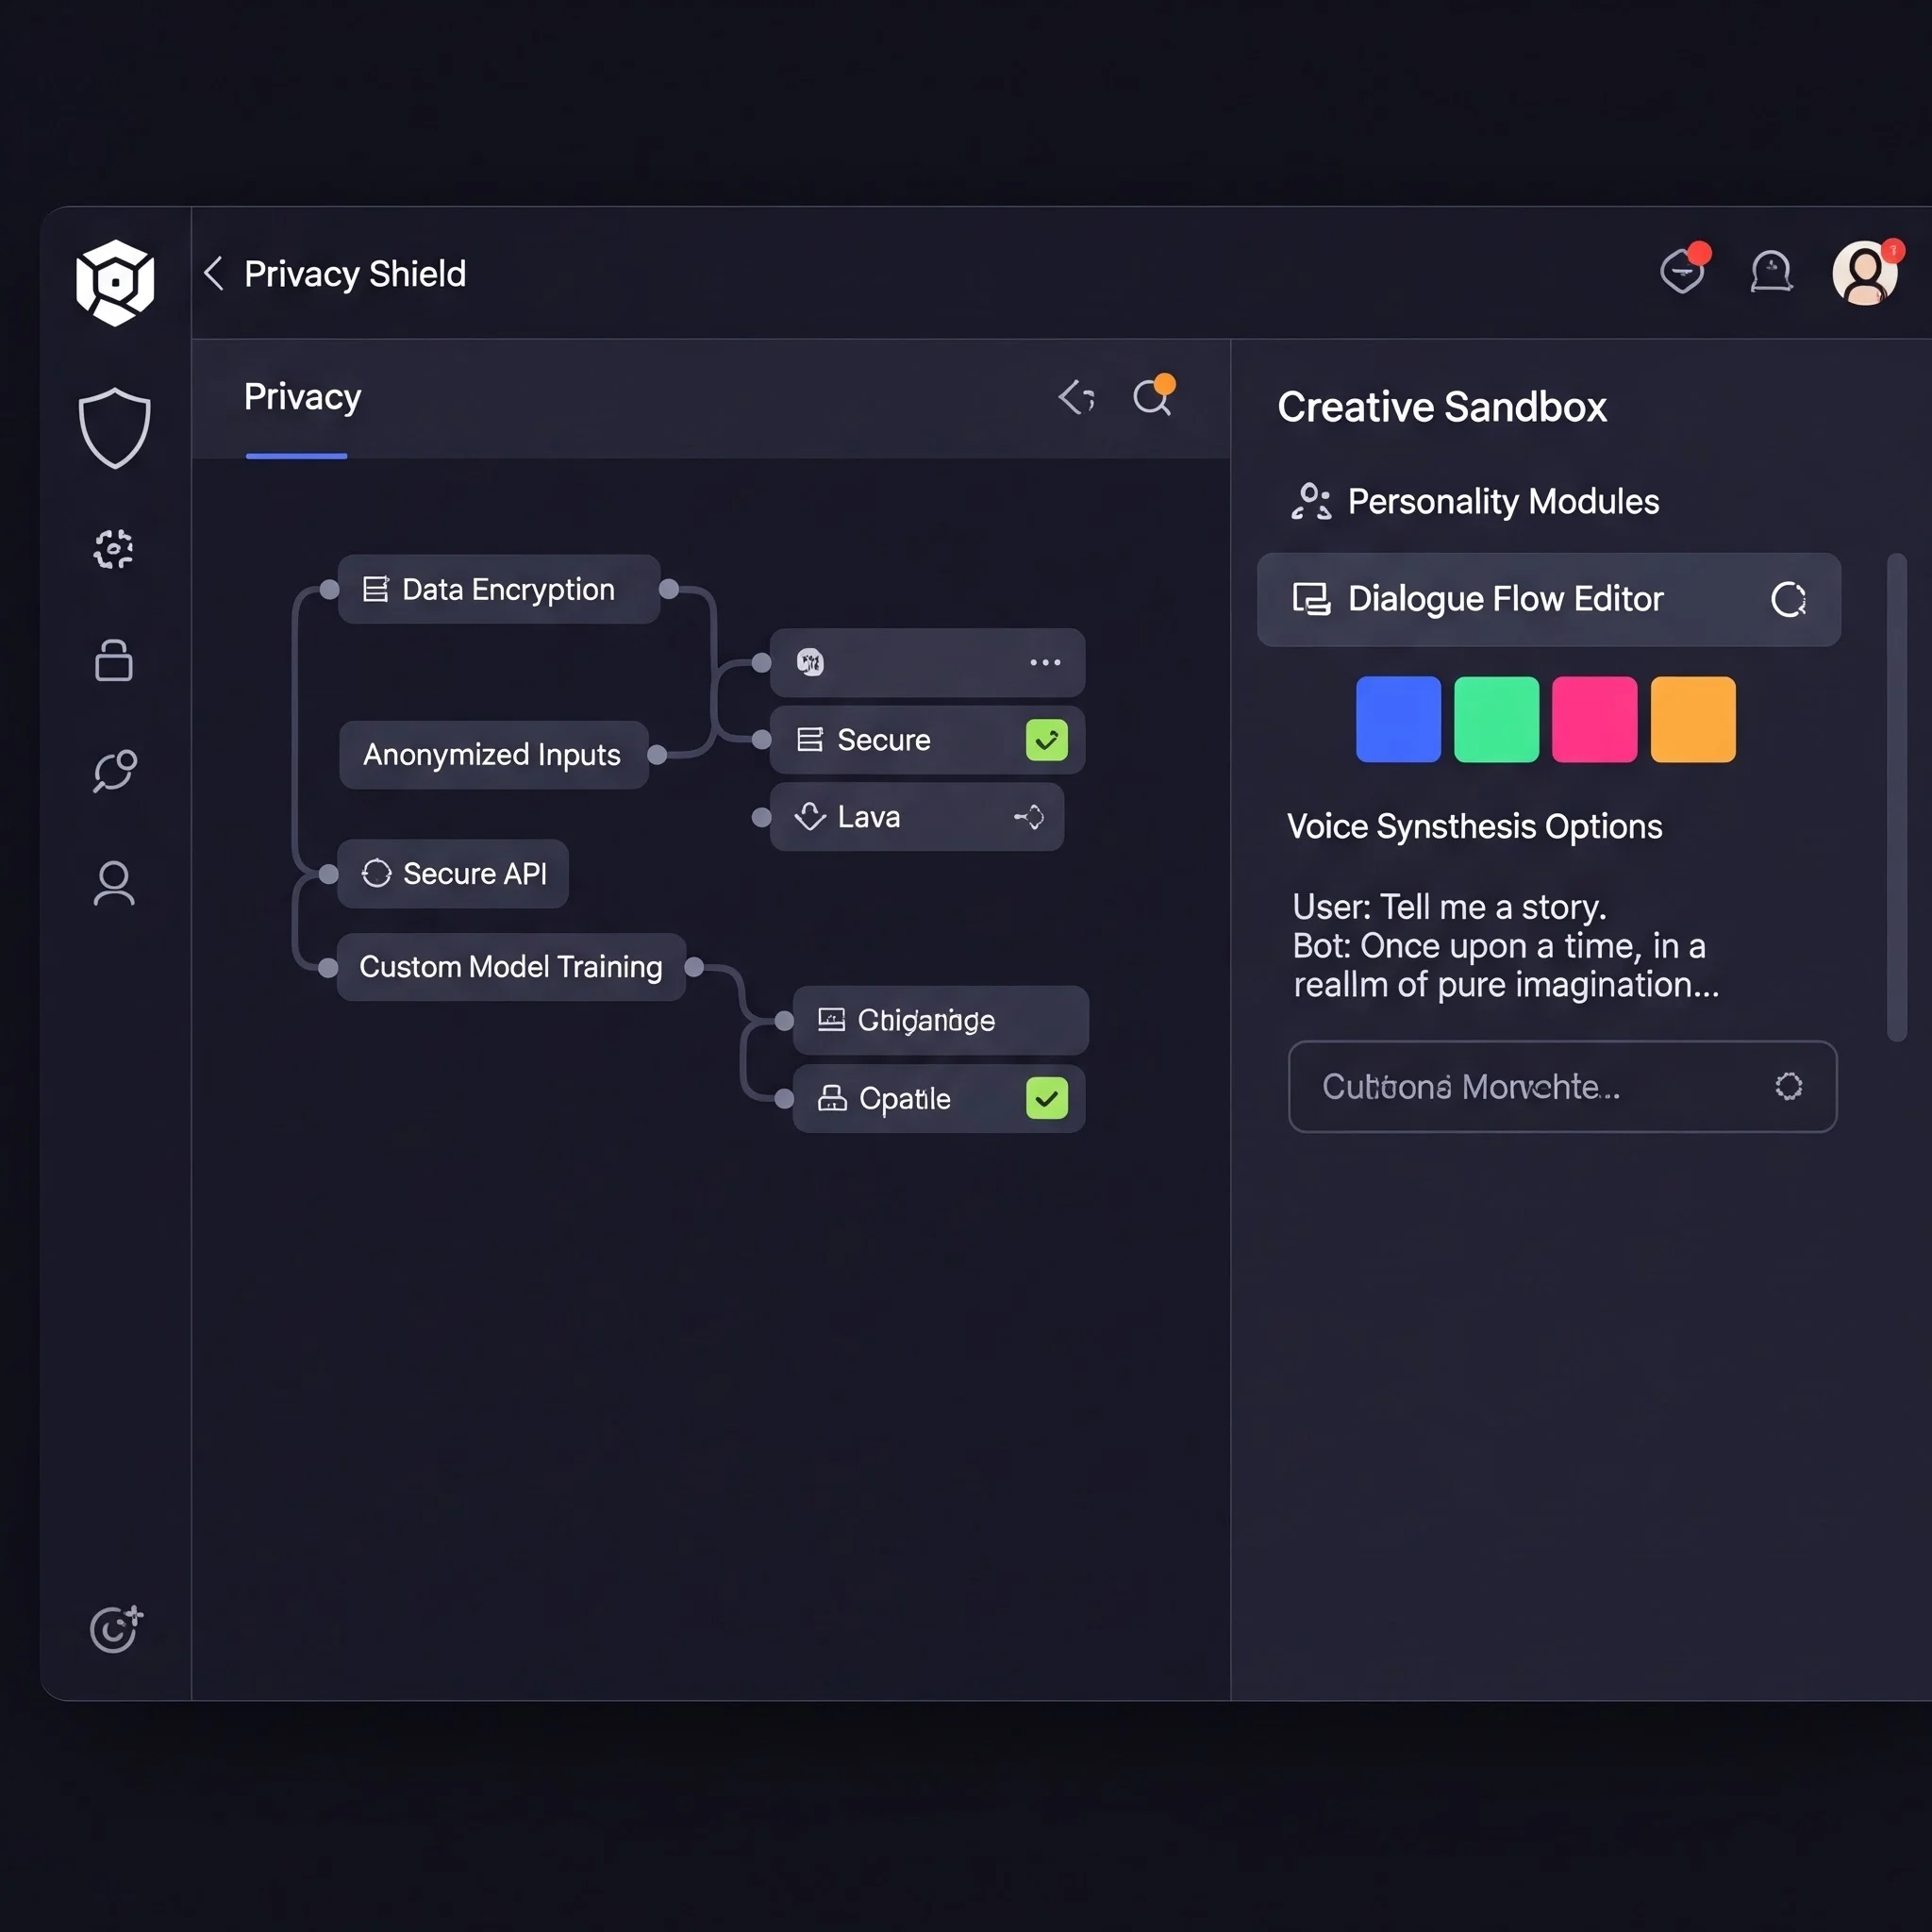
Task: Select the Custom Model Training node
Action: pos(511,966)
